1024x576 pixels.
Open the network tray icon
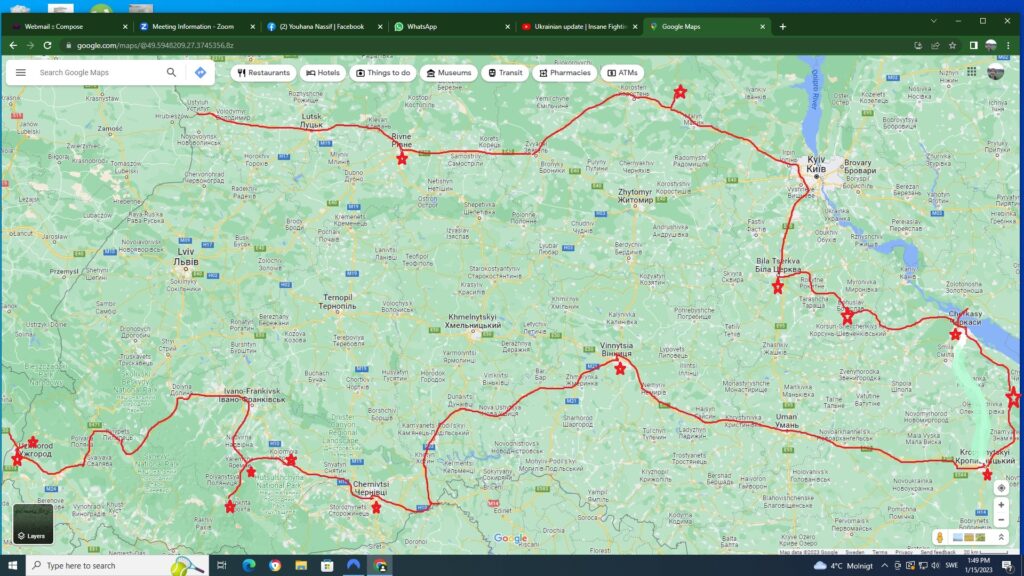point(923,566)
